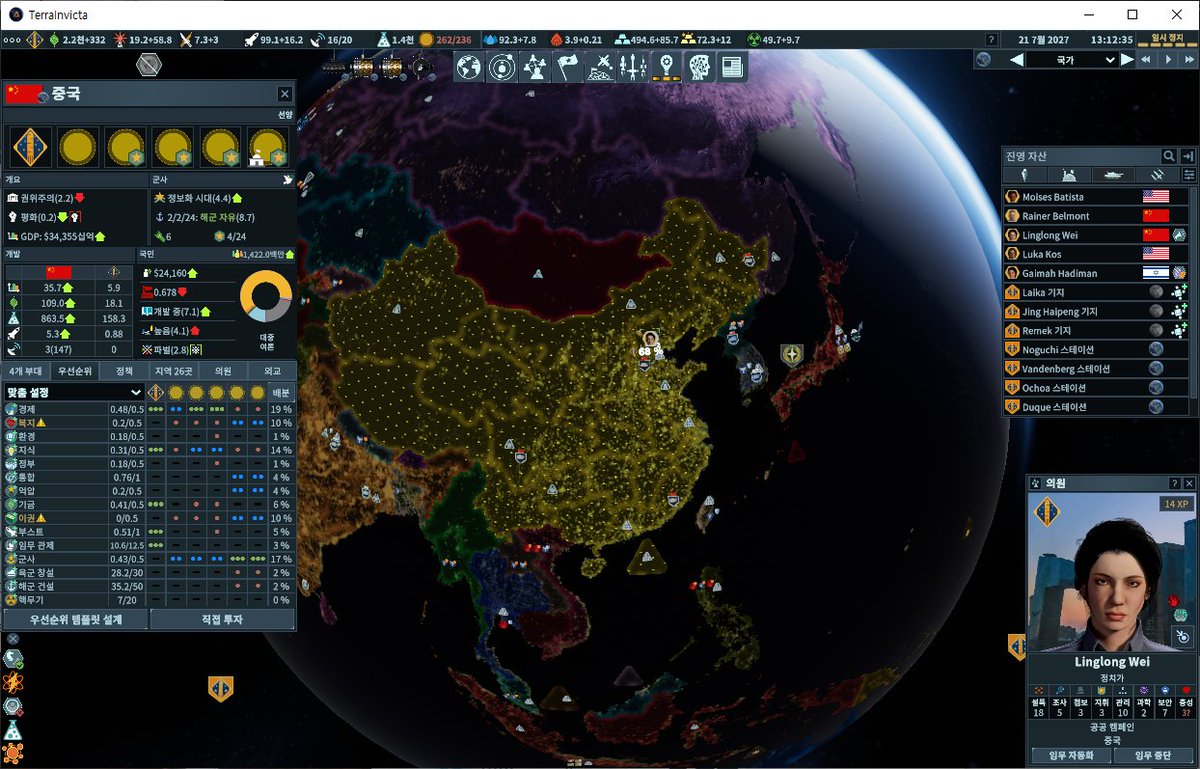Open the 국가 map mode dropdown
Viewport: 1200px width, 769px height.
pos(1071,59)
